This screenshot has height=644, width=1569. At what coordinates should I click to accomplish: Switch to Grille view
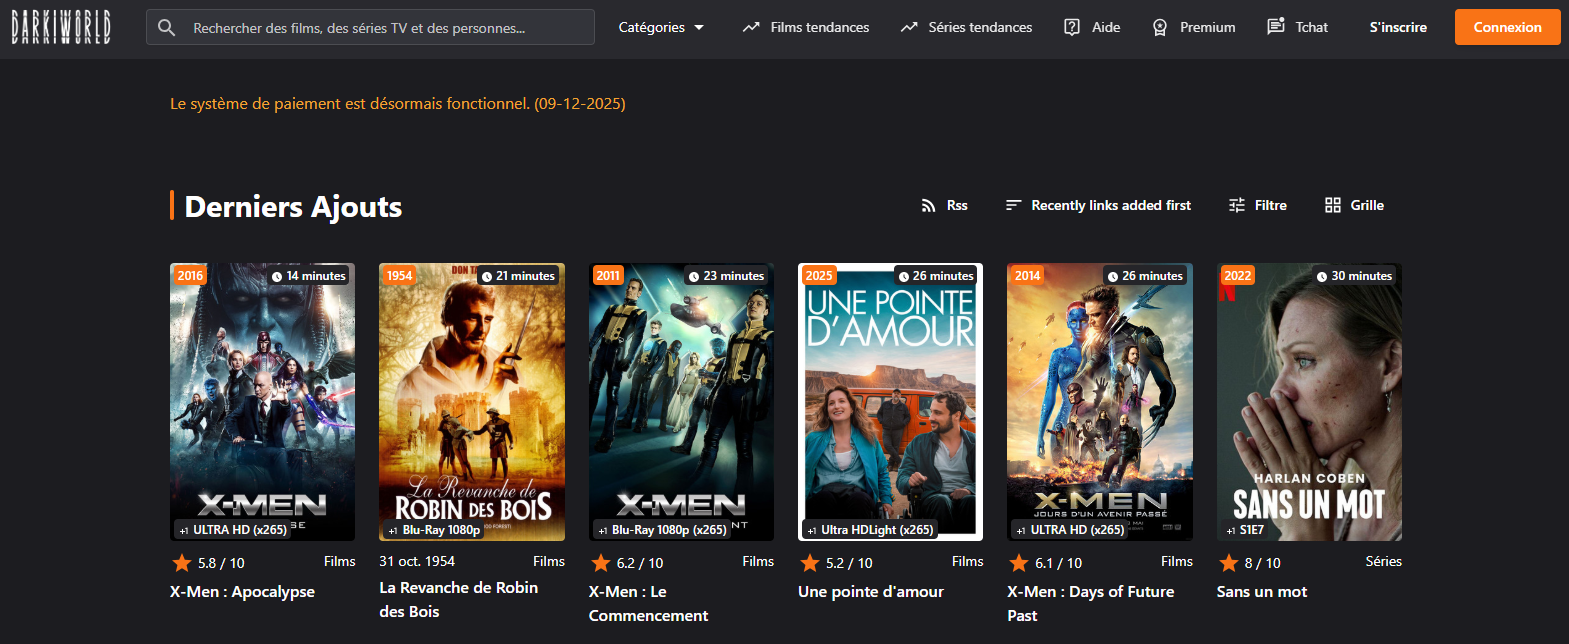click(x=1354, y=205)
